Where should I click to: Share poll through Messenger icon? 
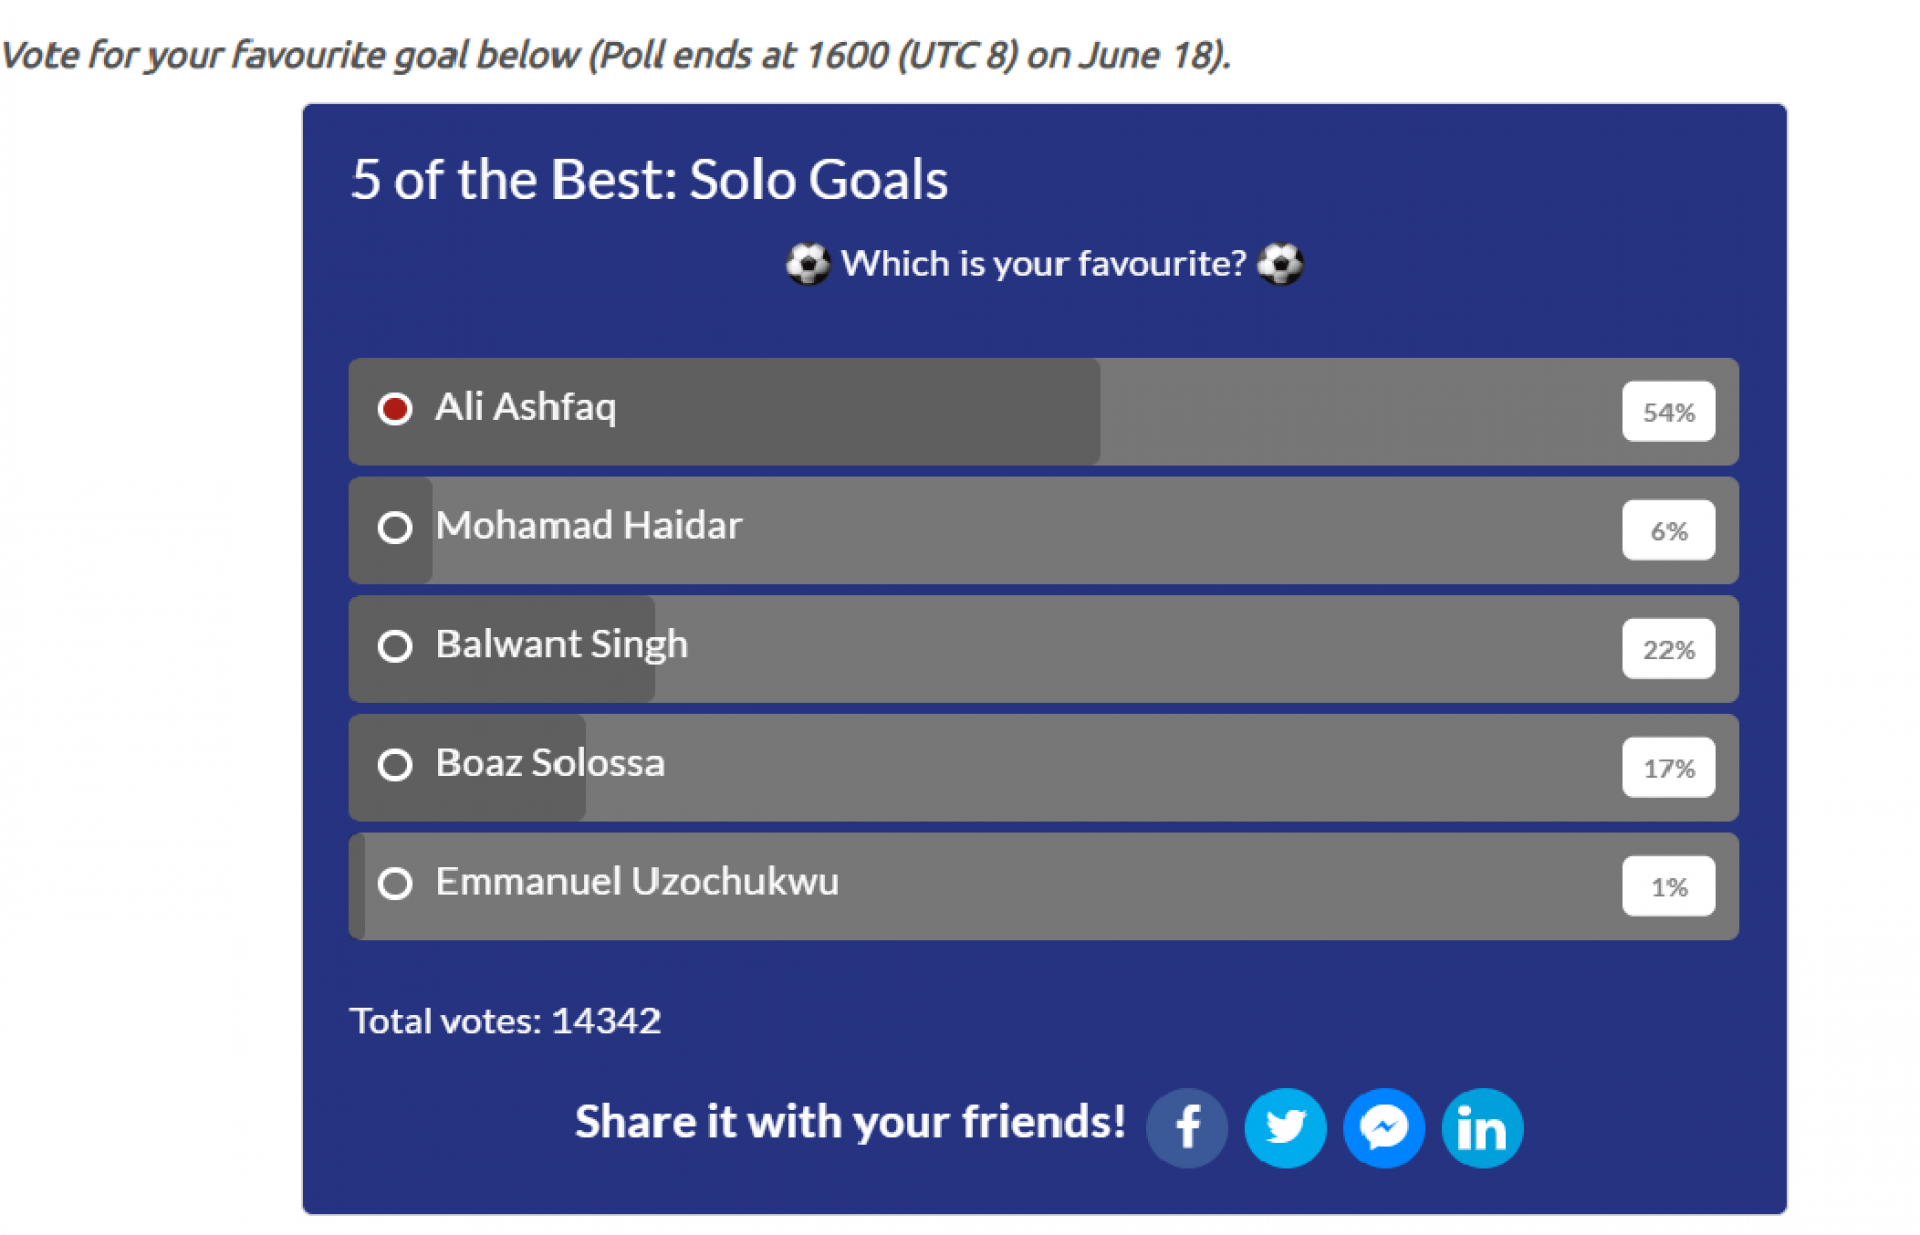pyautogui.click(x=1383, y=1128)
